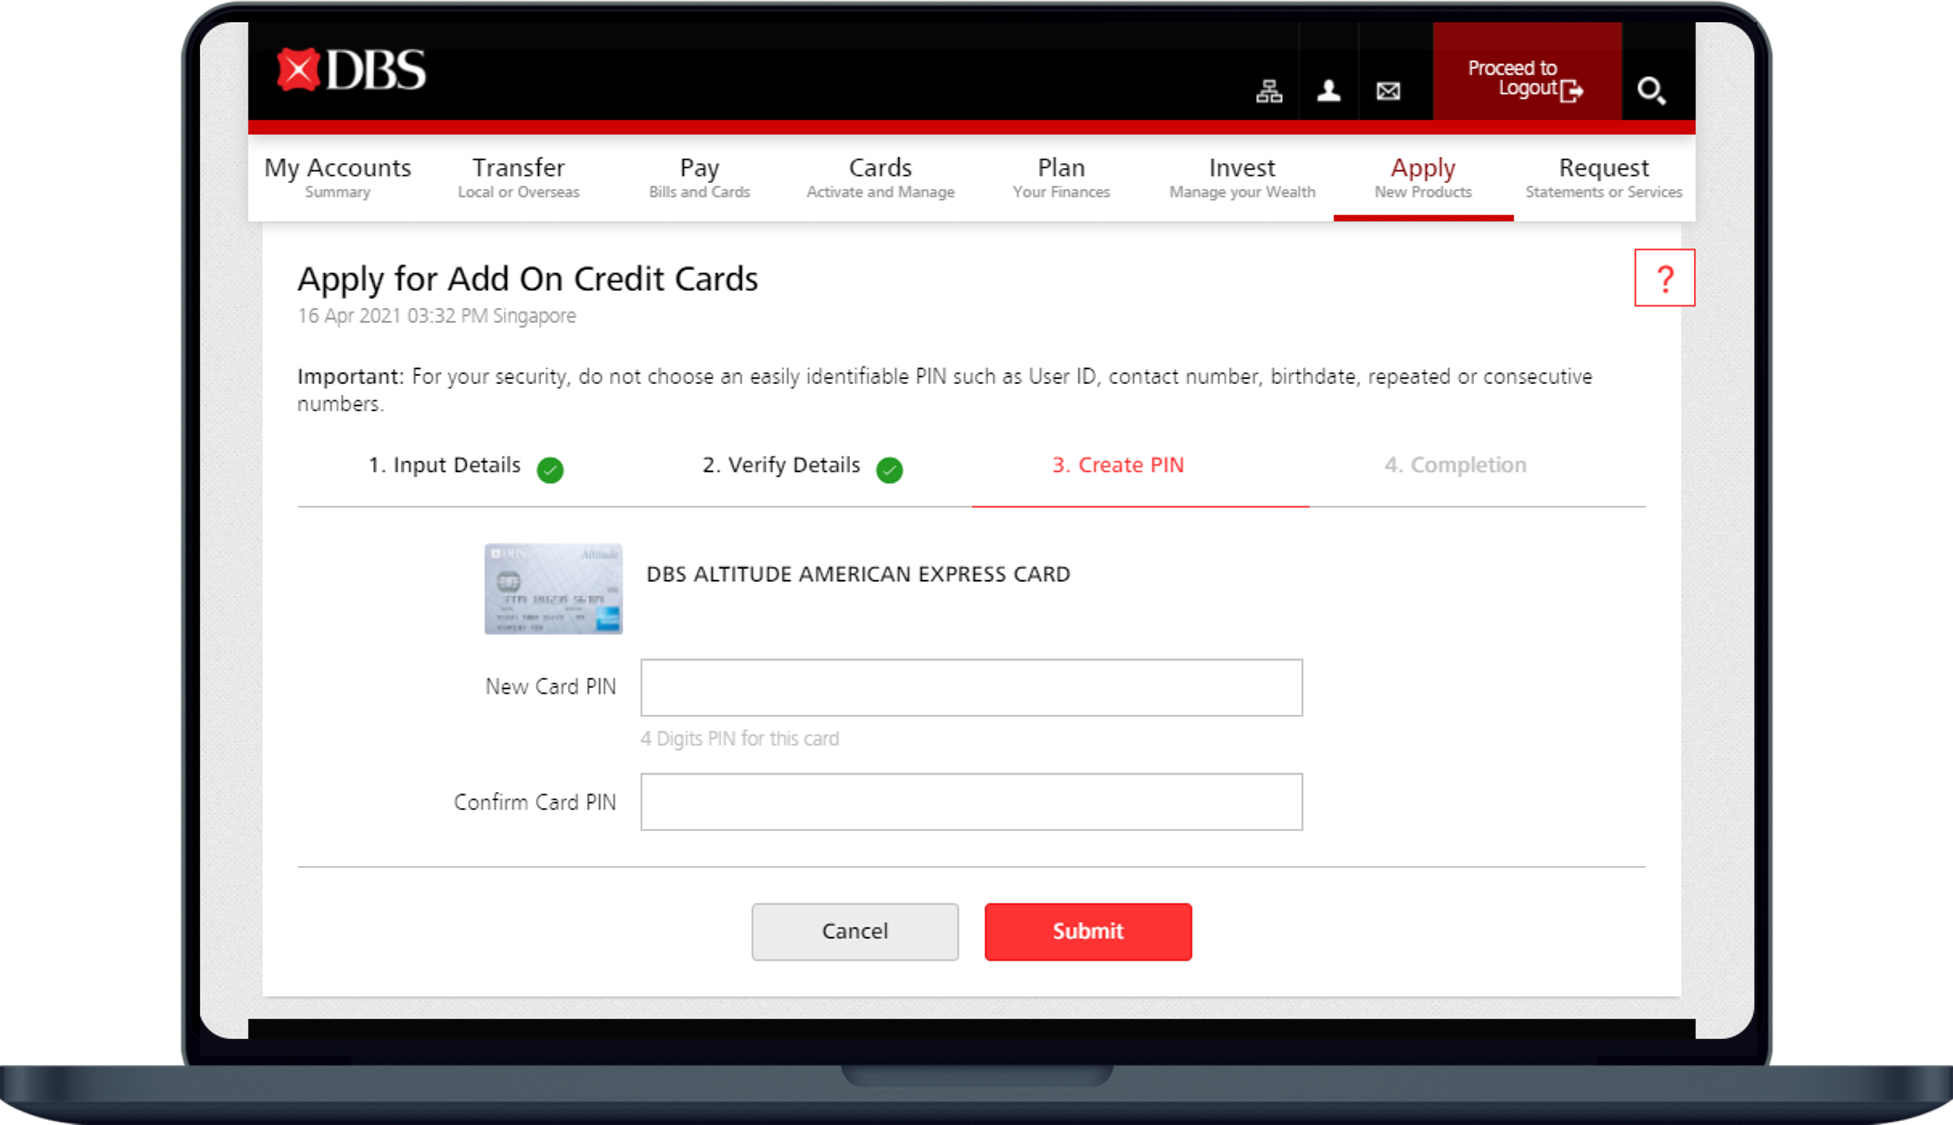Image resolution: width=1953 pixels, height=1125 pixels.
Task: Click the search magnifier icon
Action: [1651, 91]
